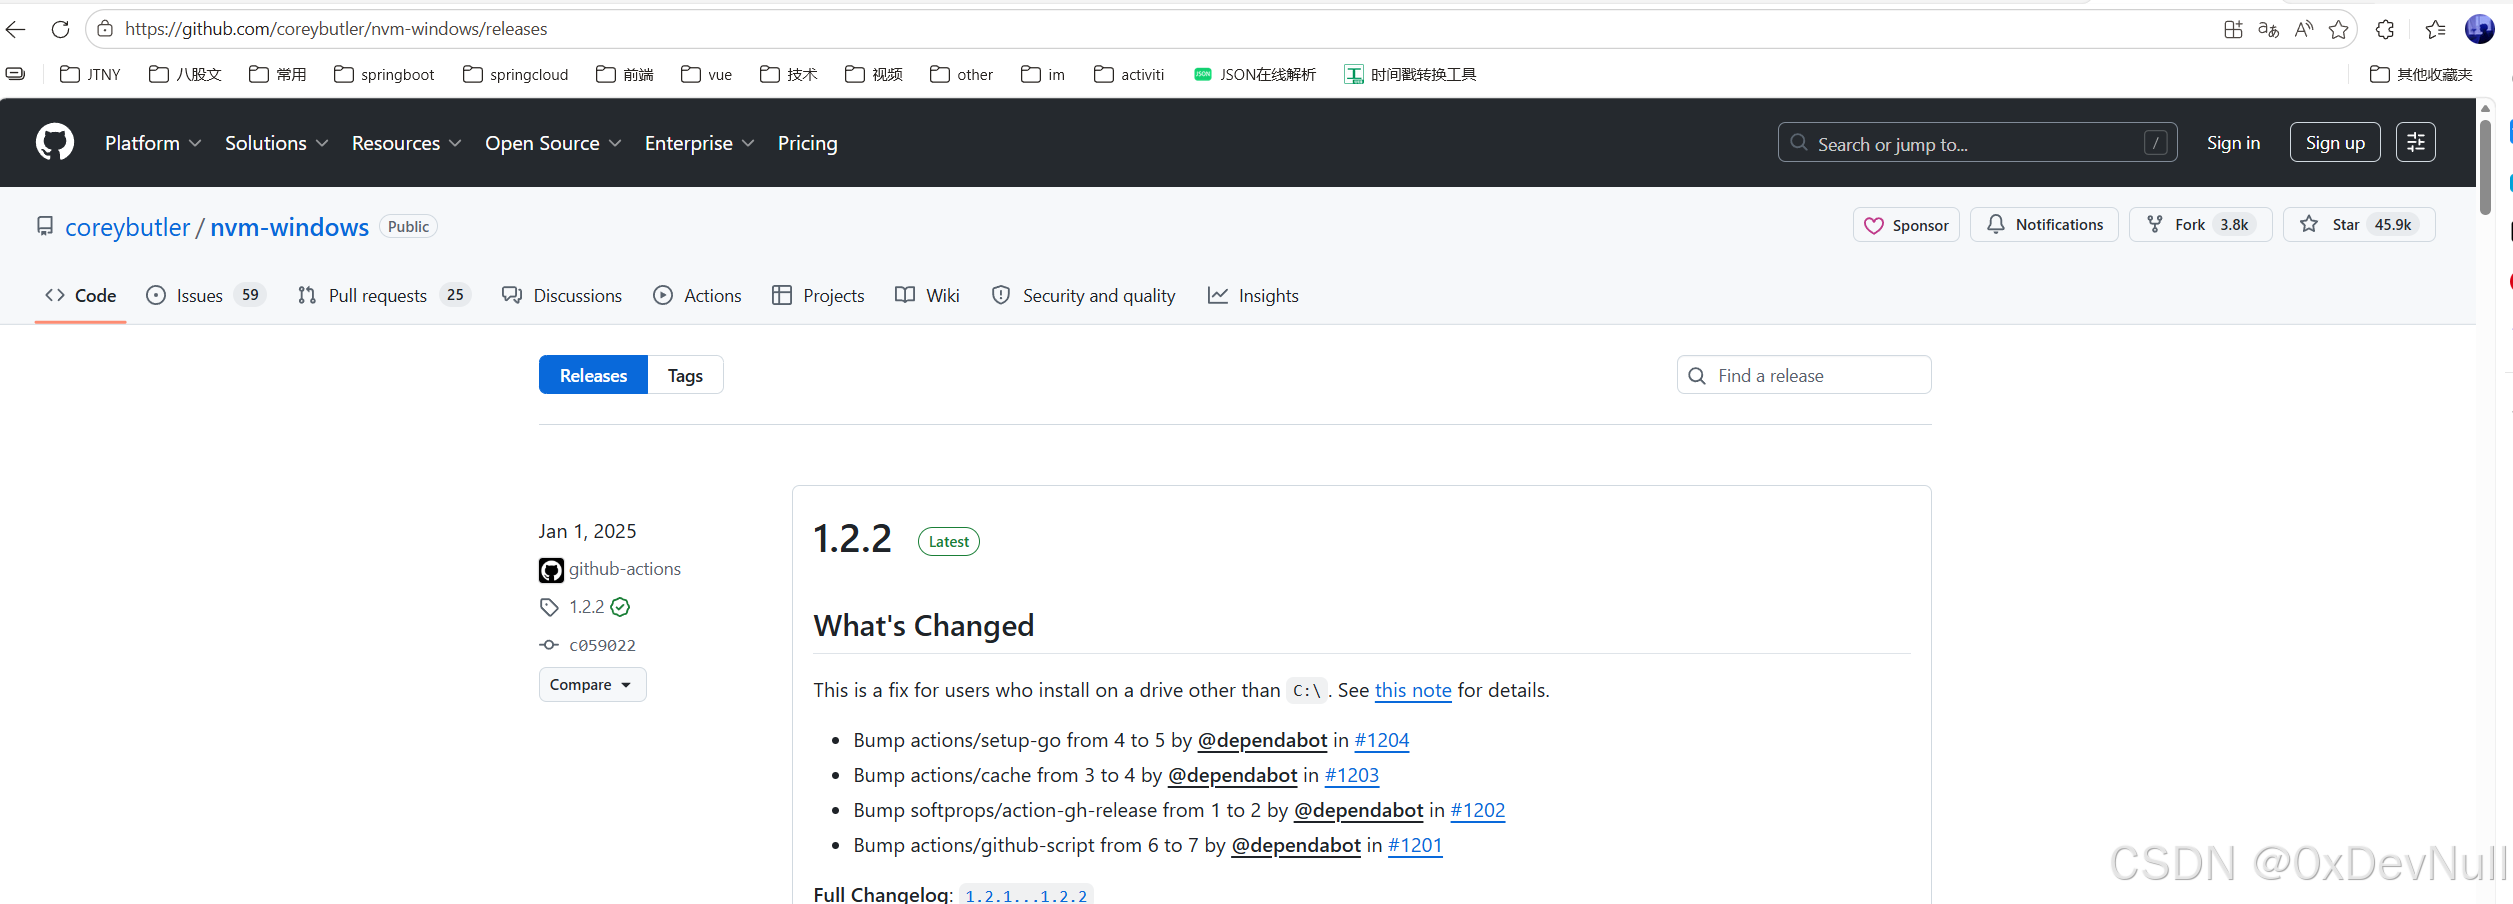This screenshot has height=904, width=2513.
Task: Open the JSON在线解析 bookmark
Action: coord(1255,74)
